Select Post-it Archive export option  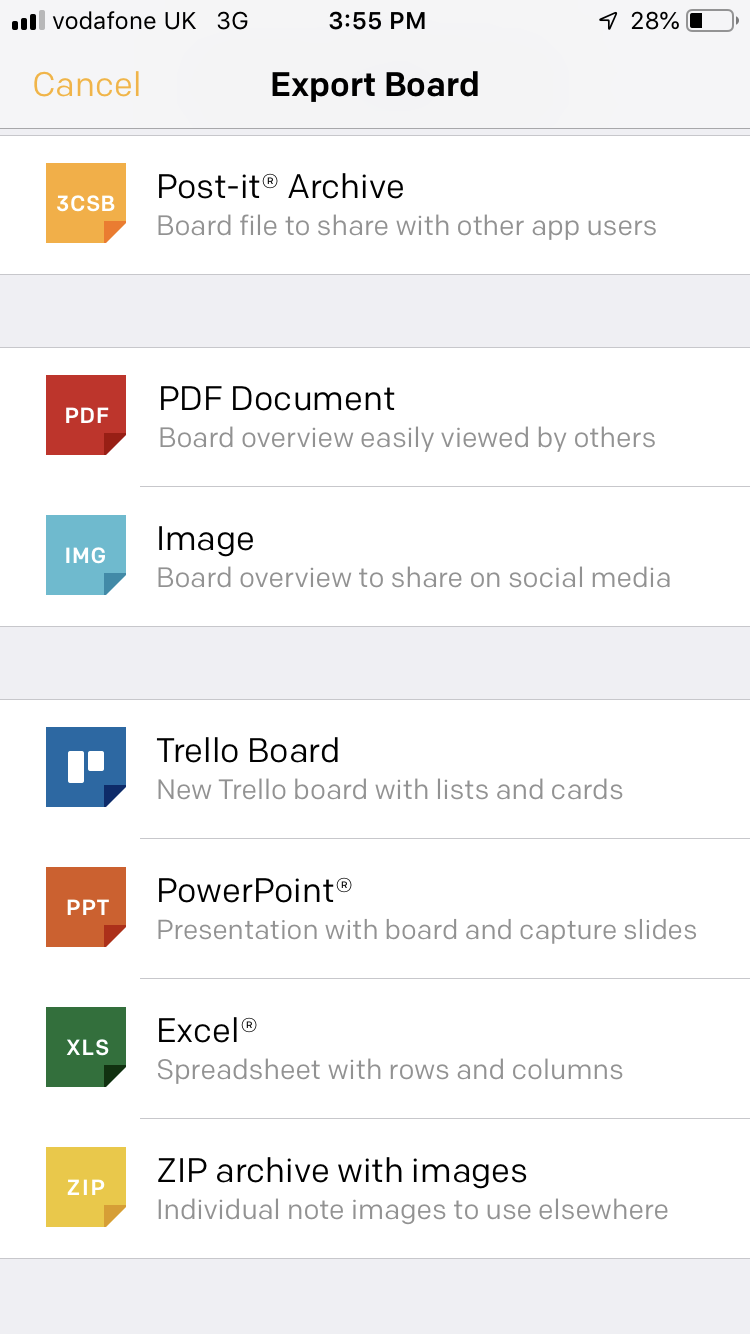pos(406,205)
